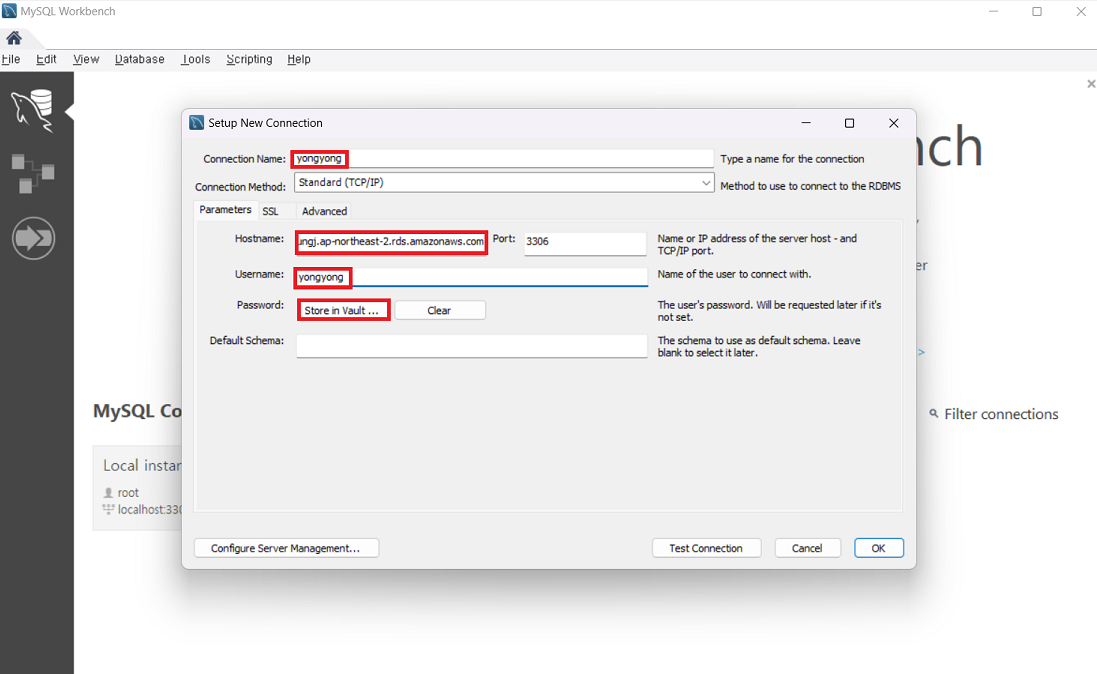Open the Tools menu
1097x674 pixels.
point(196,59)
